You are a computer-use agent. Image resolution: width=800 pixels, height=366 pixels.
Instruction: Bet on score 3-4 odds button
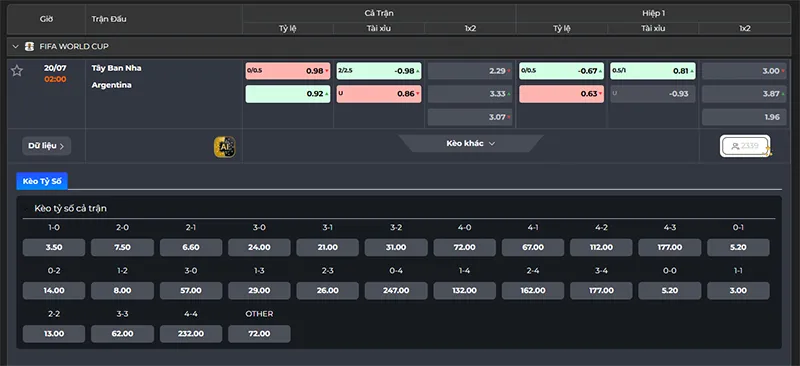(602, 290)
